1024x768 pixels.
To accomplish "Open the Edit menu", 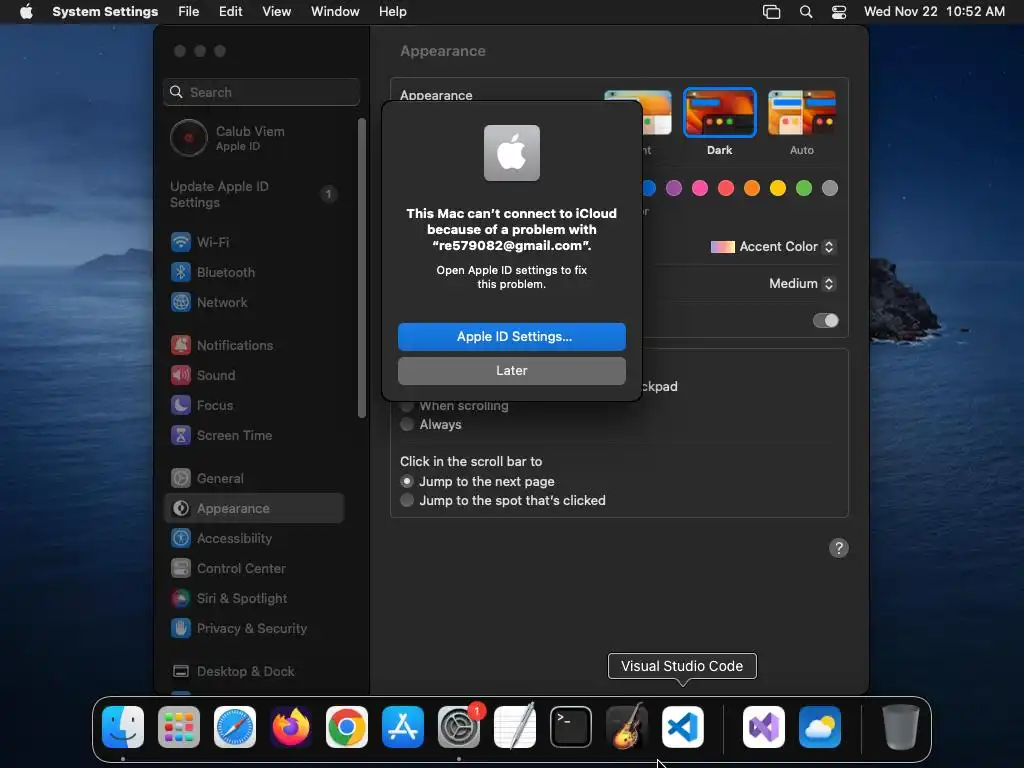I will click(x=231, y=12).
